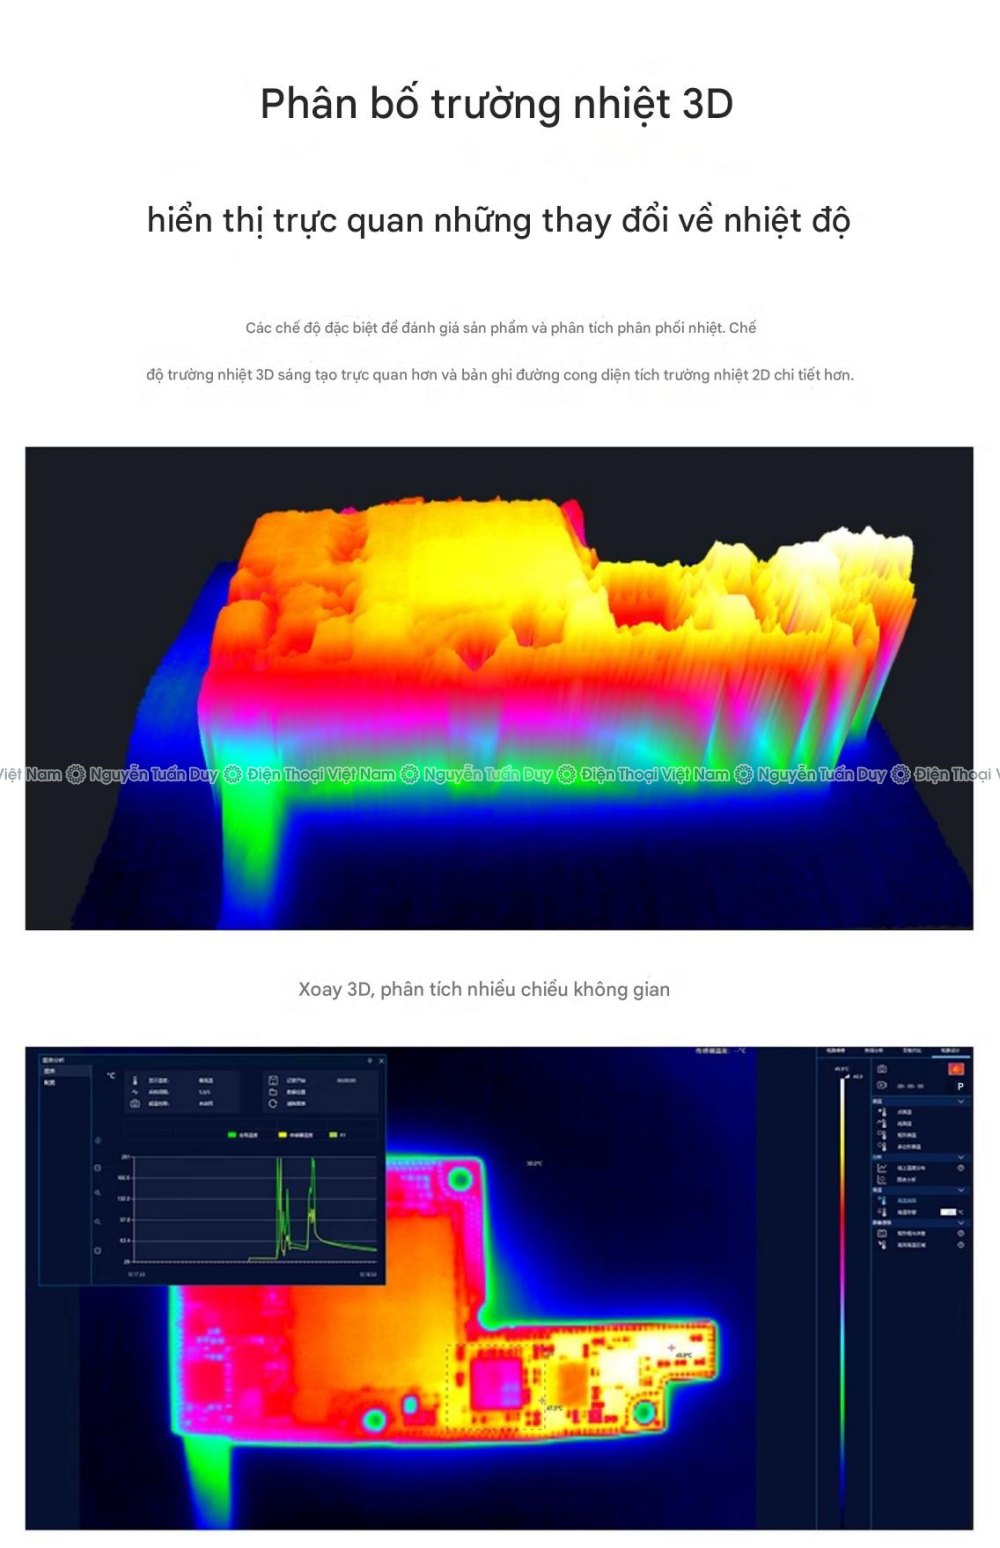Click the camera snapshot icon in right panel
The width and height of the screenshot is (1000, 1548).
coord(882,1069)
